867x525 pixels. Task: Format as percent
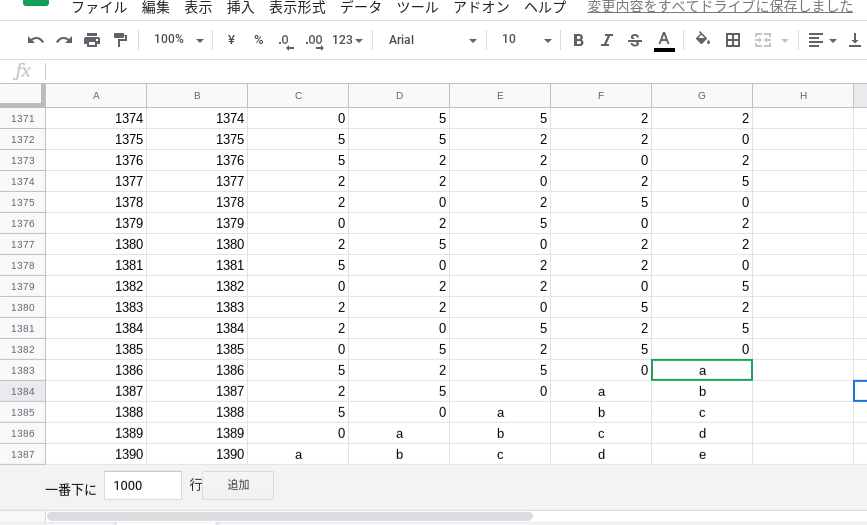click(258, 39)
